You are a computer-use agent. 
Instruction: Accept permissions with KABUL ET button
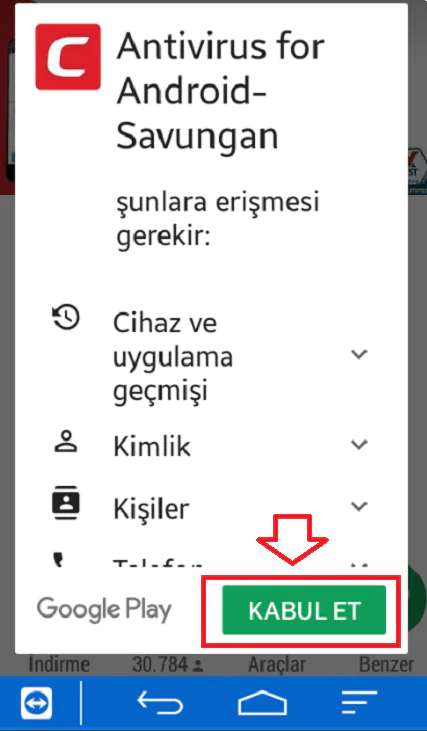pyautogui.click(x=304, y=610)
